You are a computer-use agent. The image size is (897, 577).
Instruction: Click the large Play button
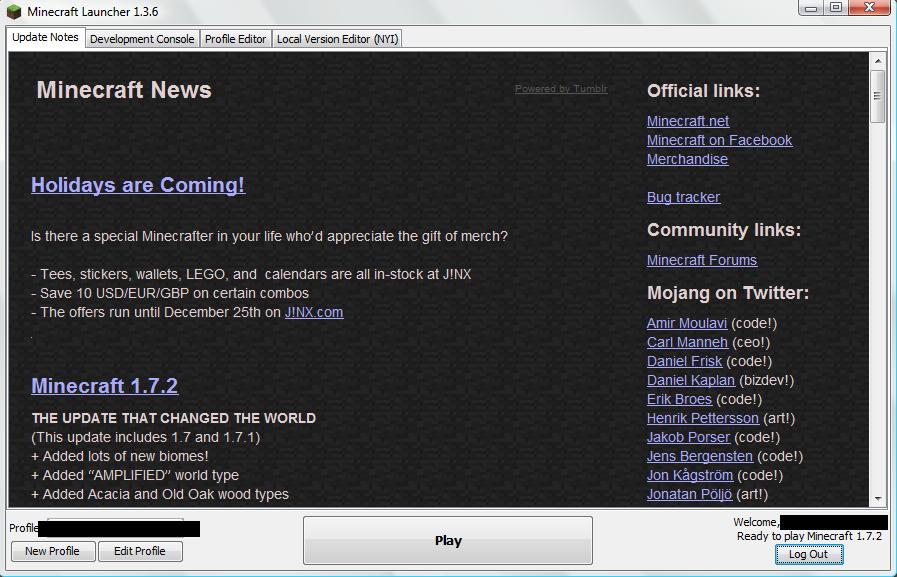448,540
